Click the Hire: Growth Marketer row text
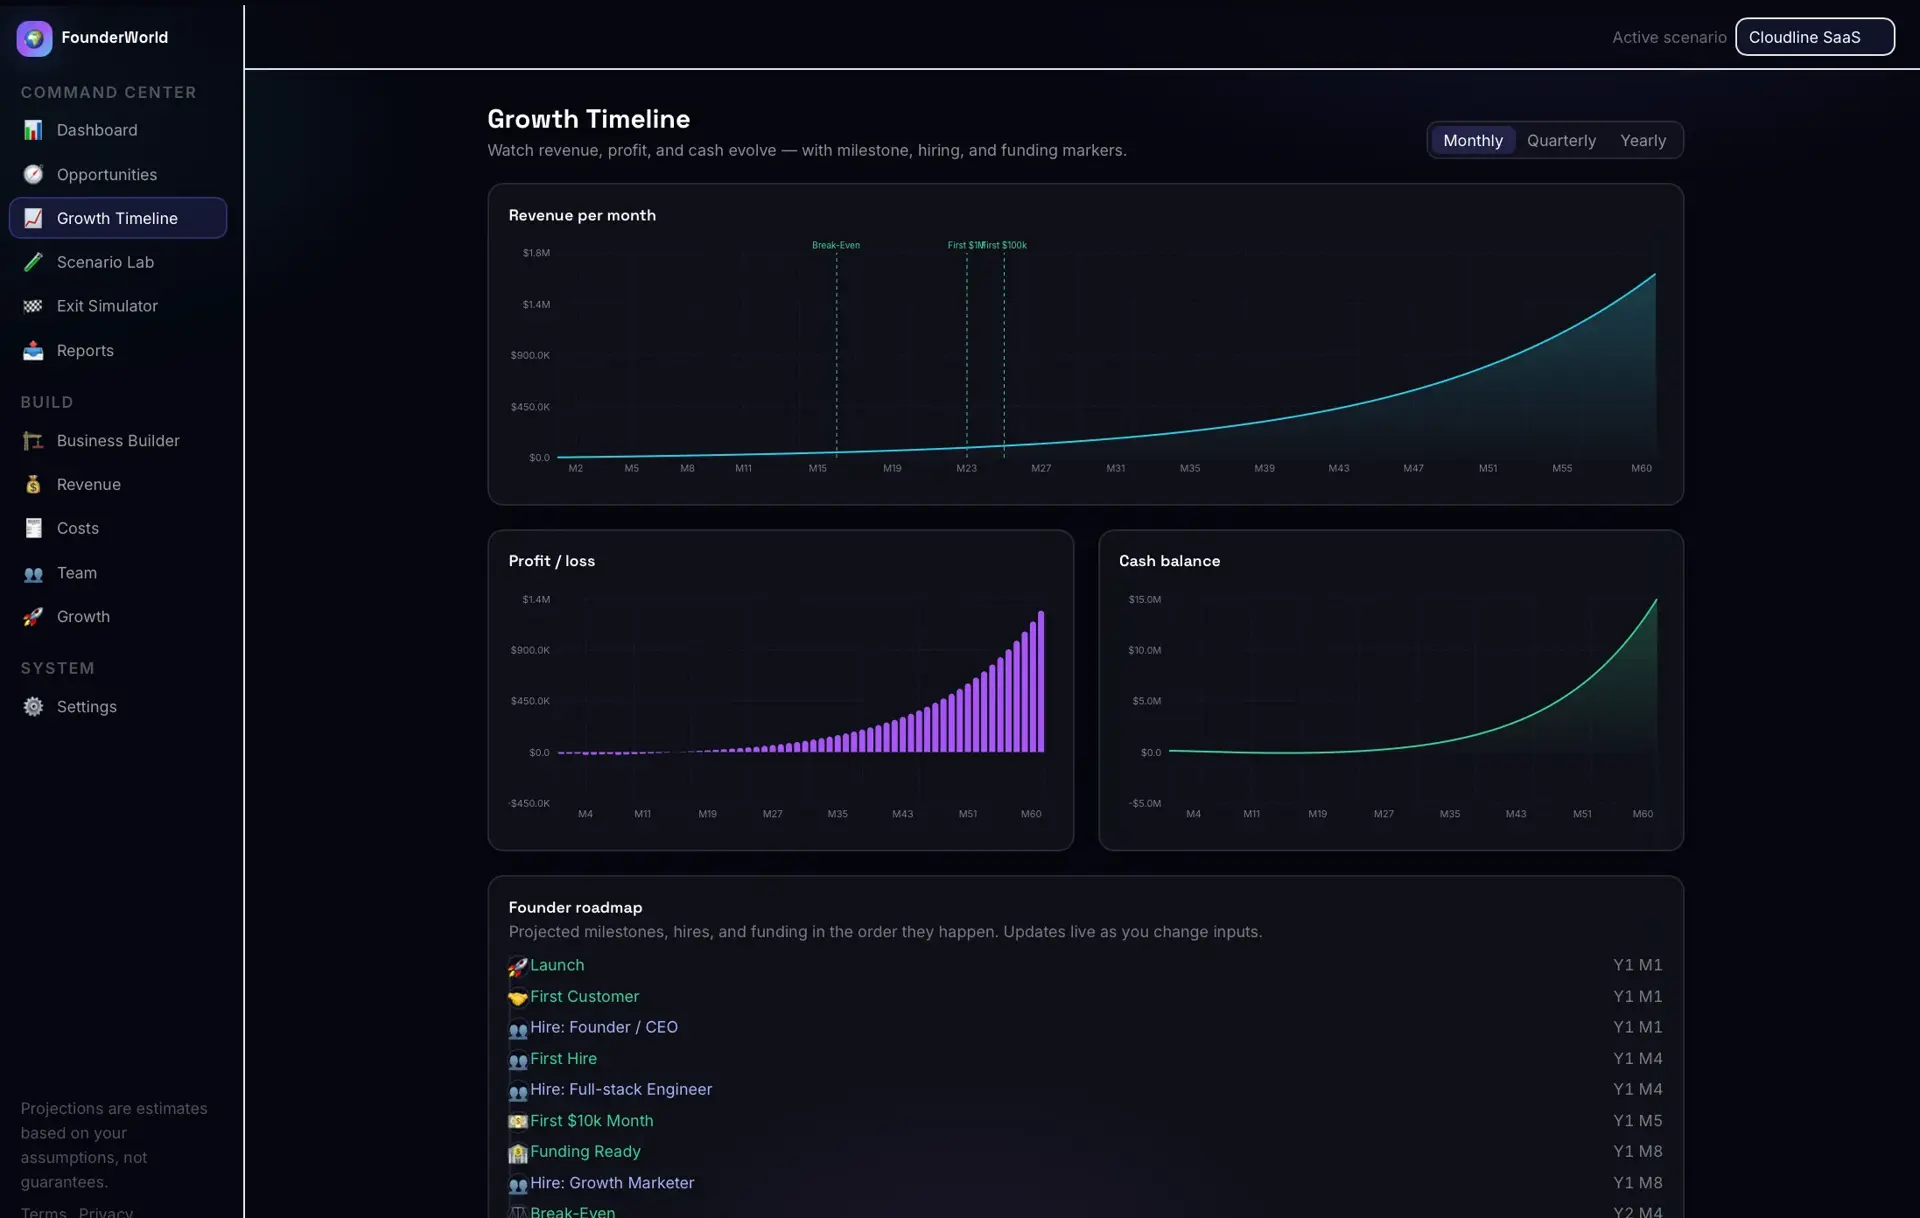The image size is (1920, 1218). (612, 1182)
